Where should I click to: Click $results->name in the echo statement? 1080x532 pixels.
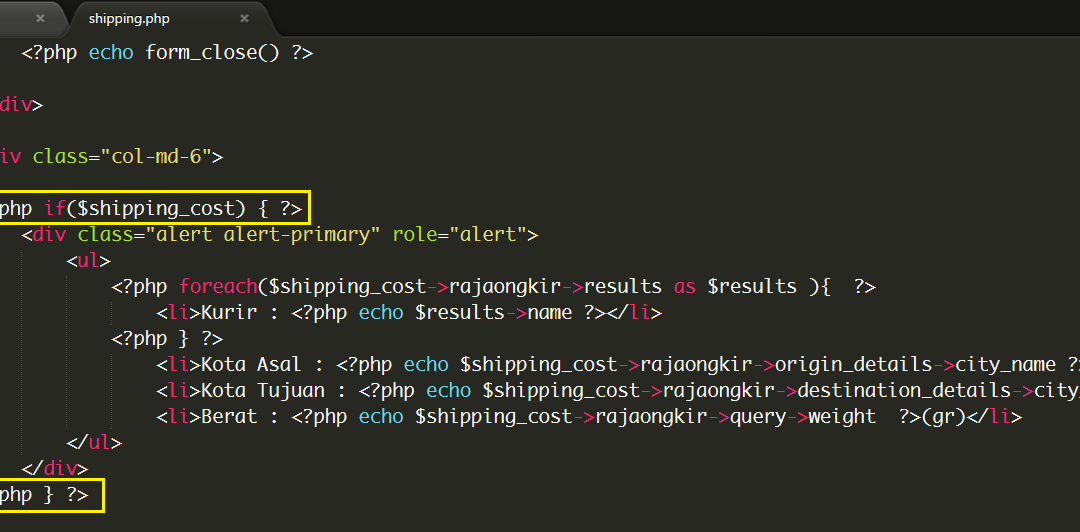(x=494, y=313)
